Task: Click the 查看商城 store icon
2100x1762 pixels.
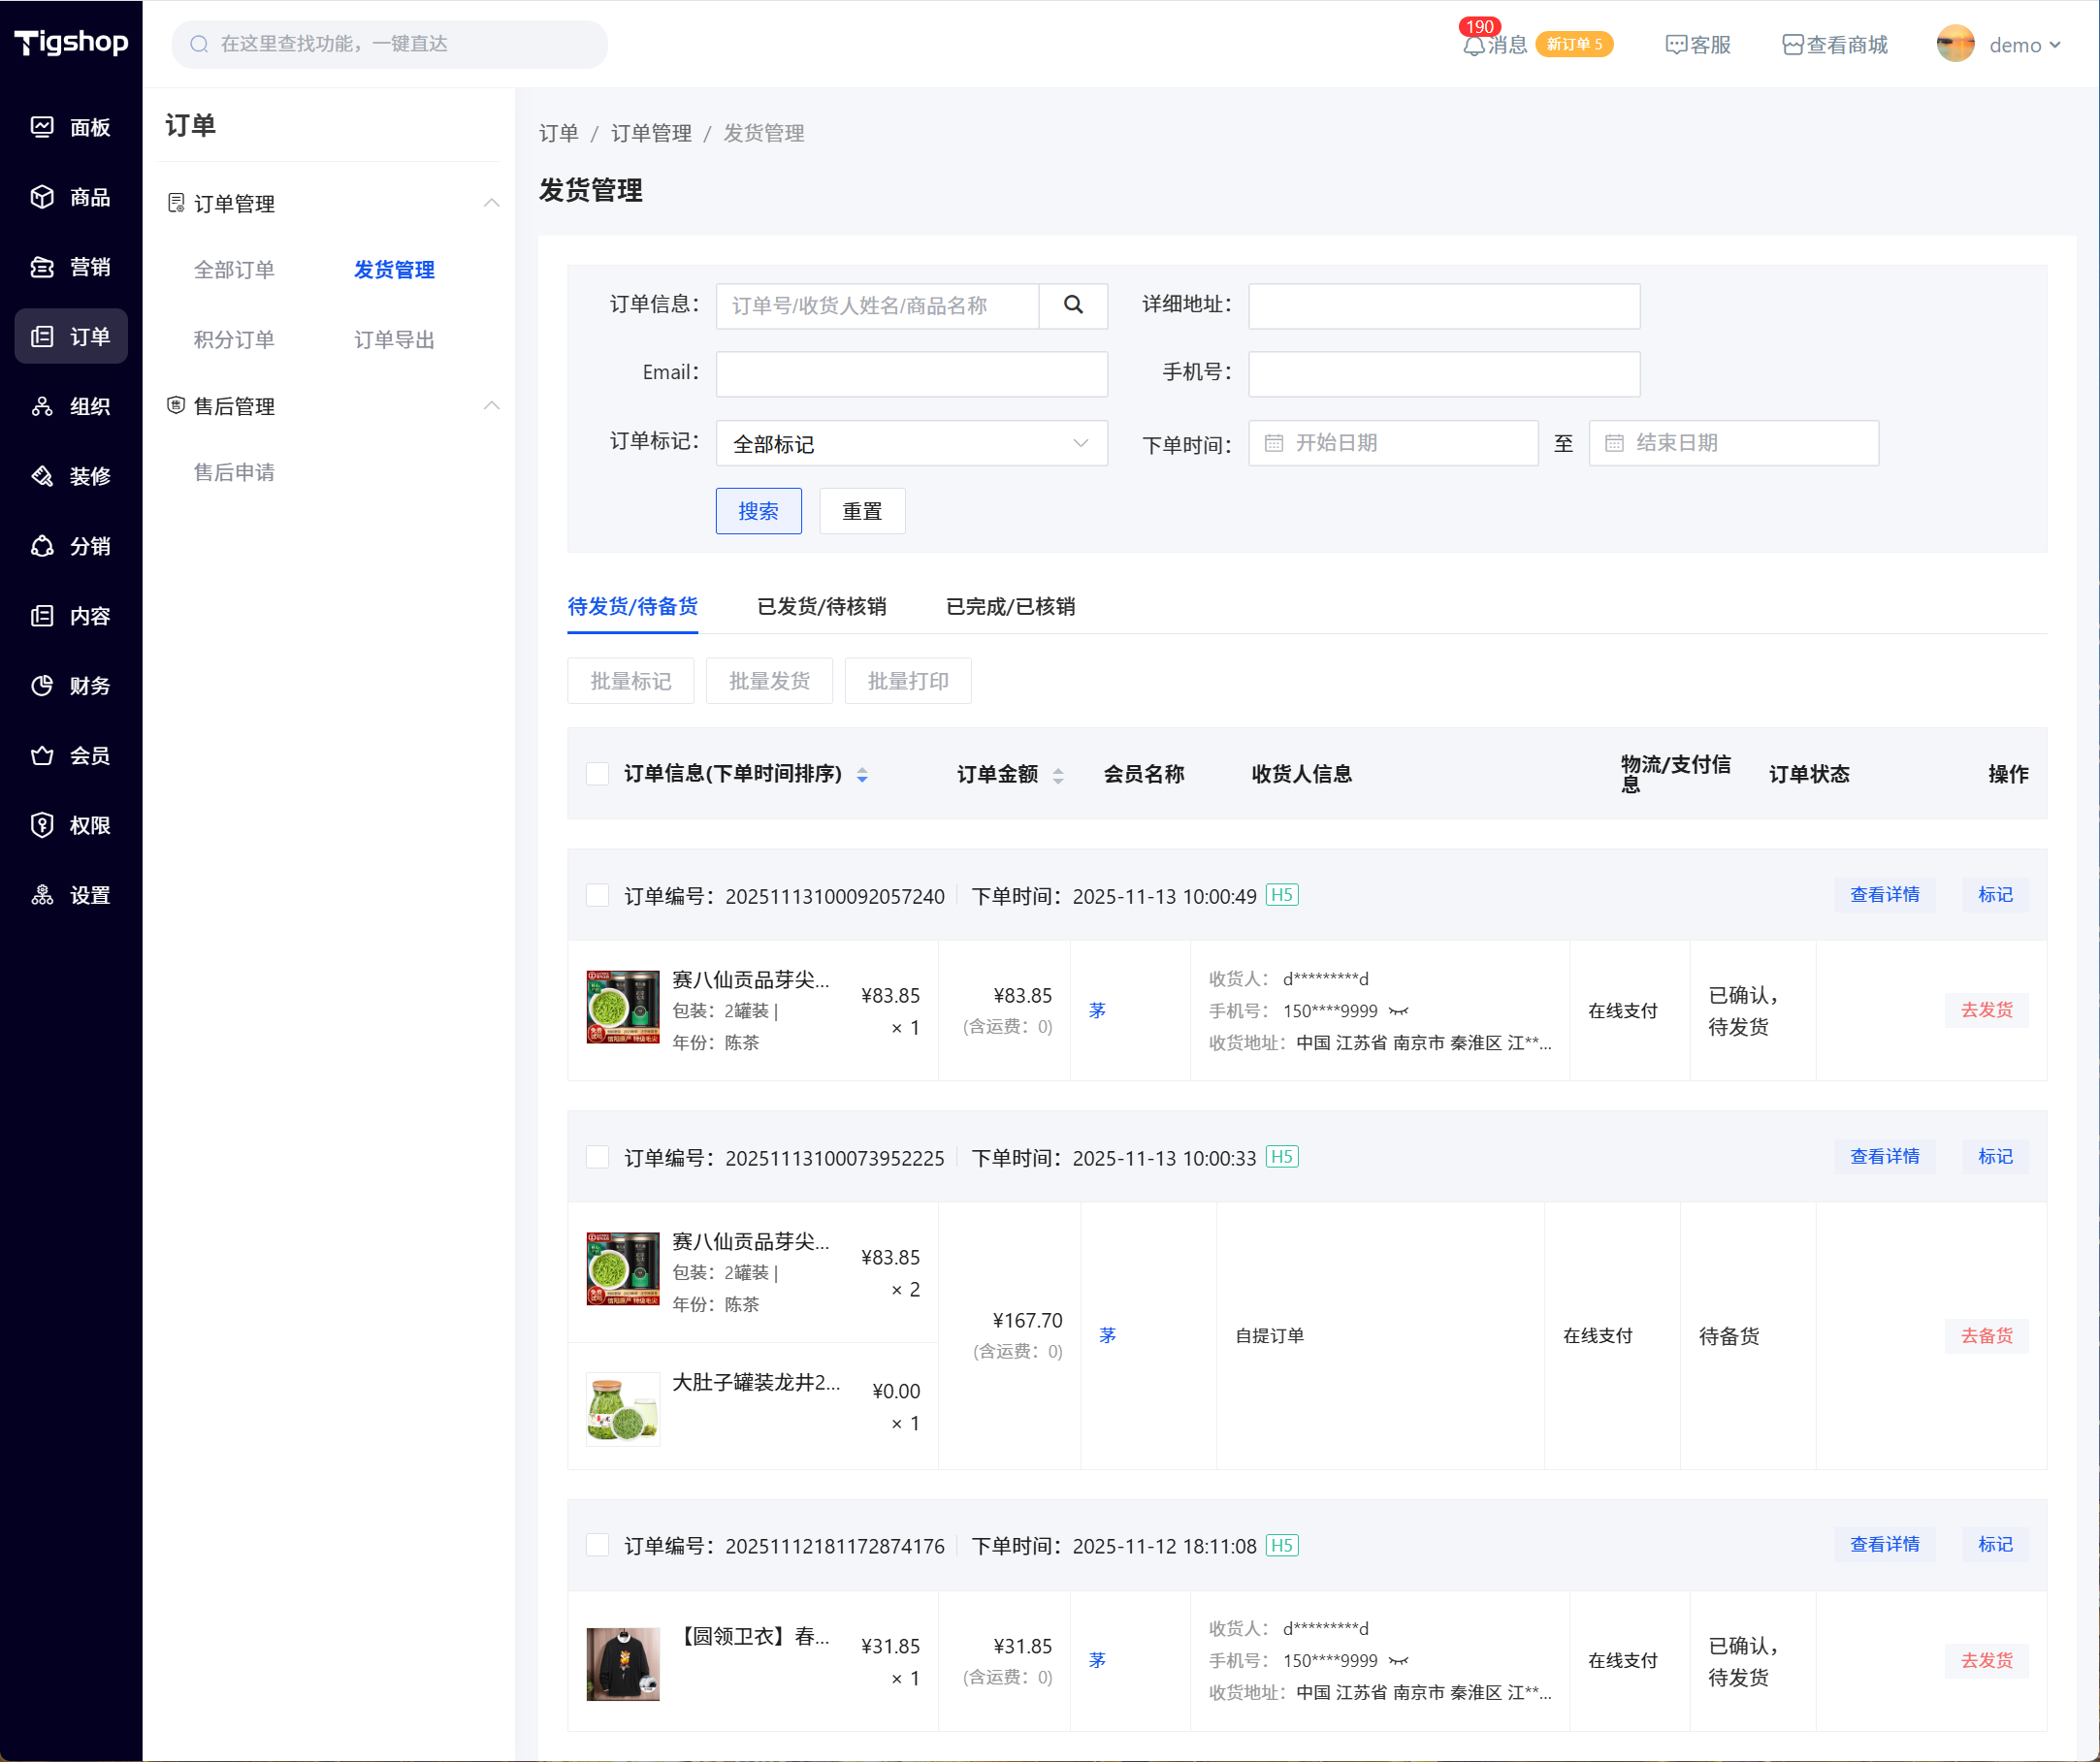Action: click(1792, 45)
